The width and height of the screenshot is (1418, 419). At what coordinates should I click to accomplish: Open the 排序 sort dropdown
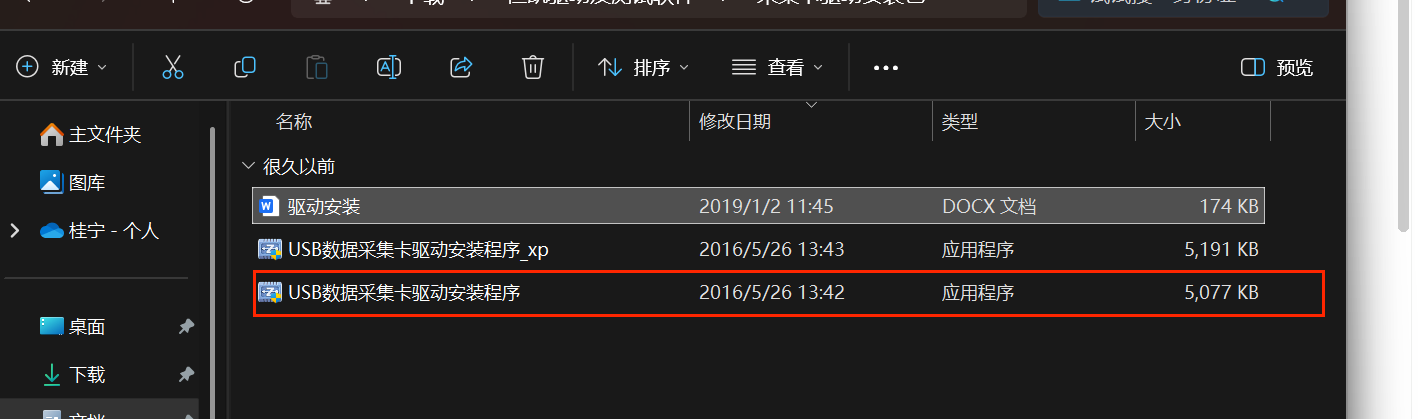644,67
